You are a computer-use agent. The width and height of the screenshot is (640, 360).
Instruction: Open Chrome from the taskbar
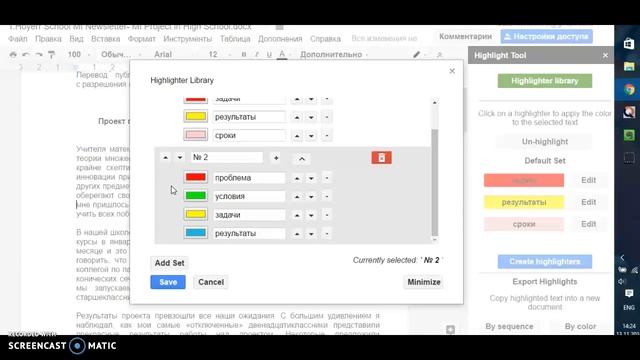click(x=629, y=89)
